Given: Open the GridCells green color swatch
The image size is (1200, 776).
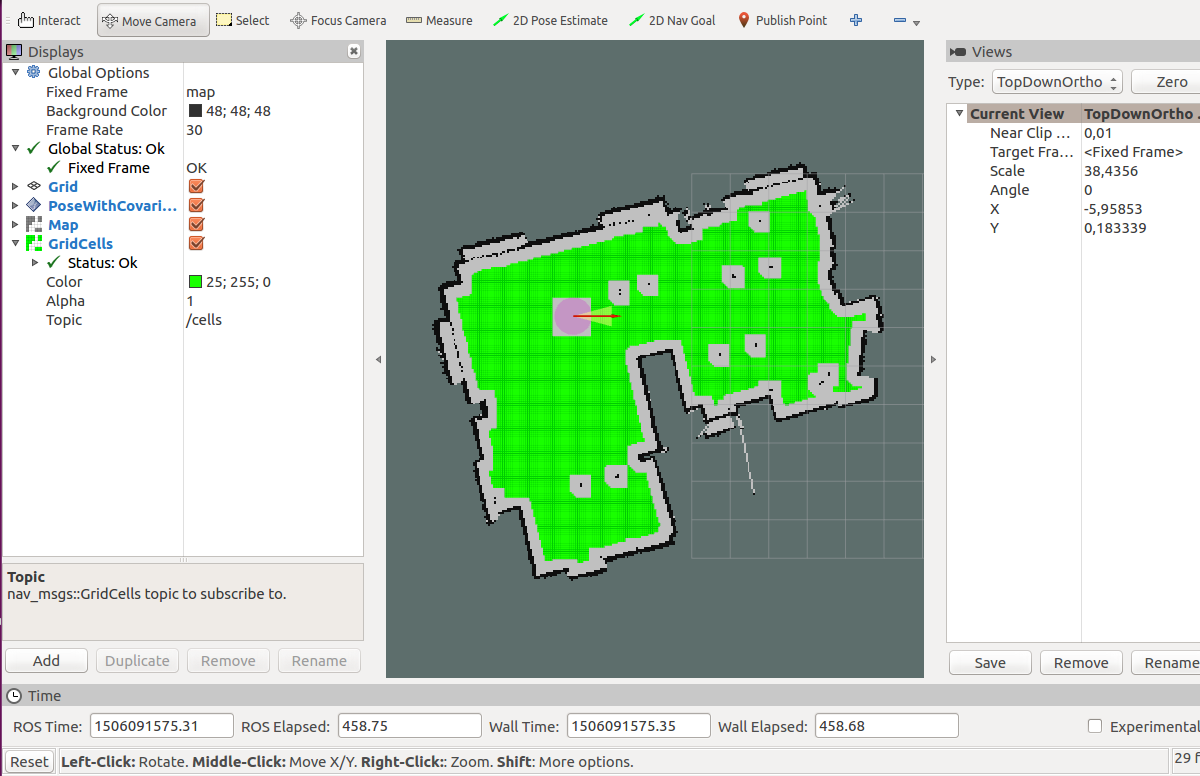Looking at the screenshot, I should [193, 281].
